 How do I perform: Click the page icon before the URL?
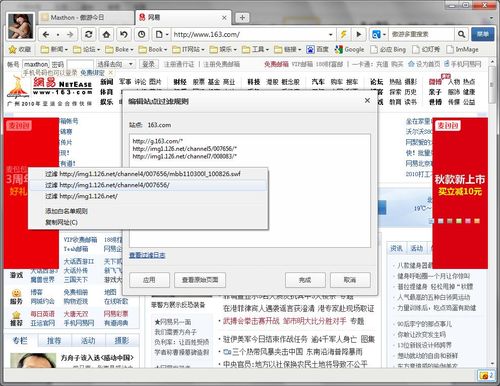click(159, 34)
